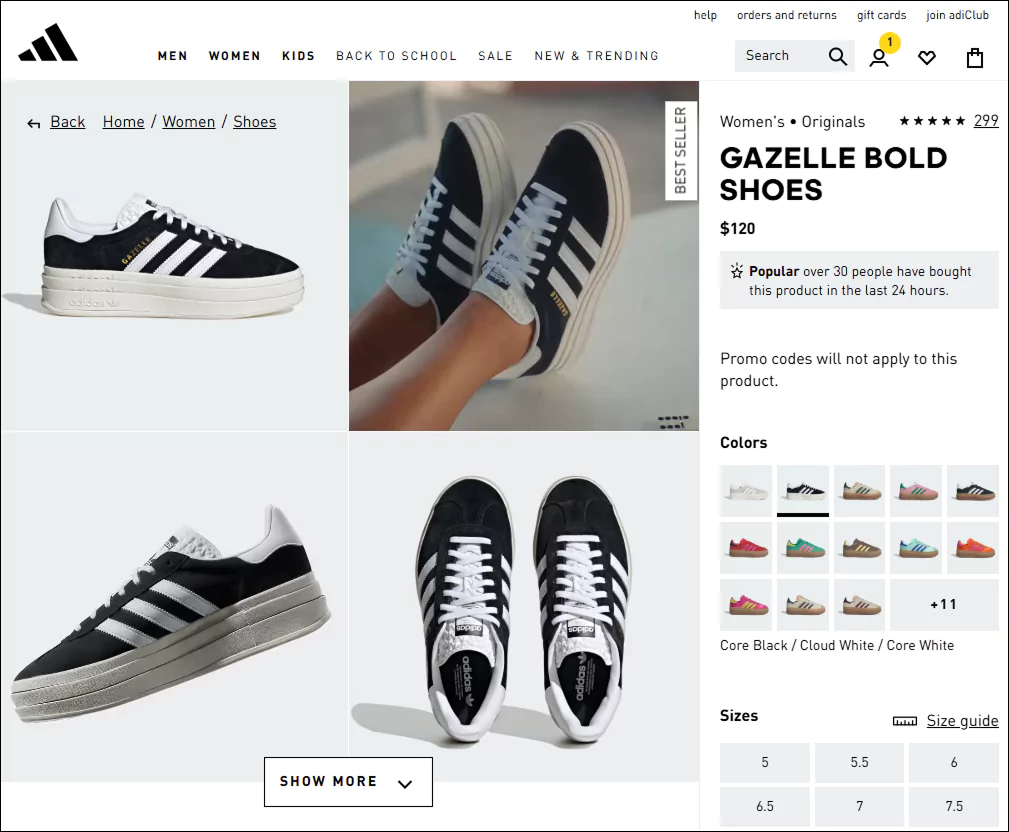Click the Women's • Originals category text

click(792, 122)
